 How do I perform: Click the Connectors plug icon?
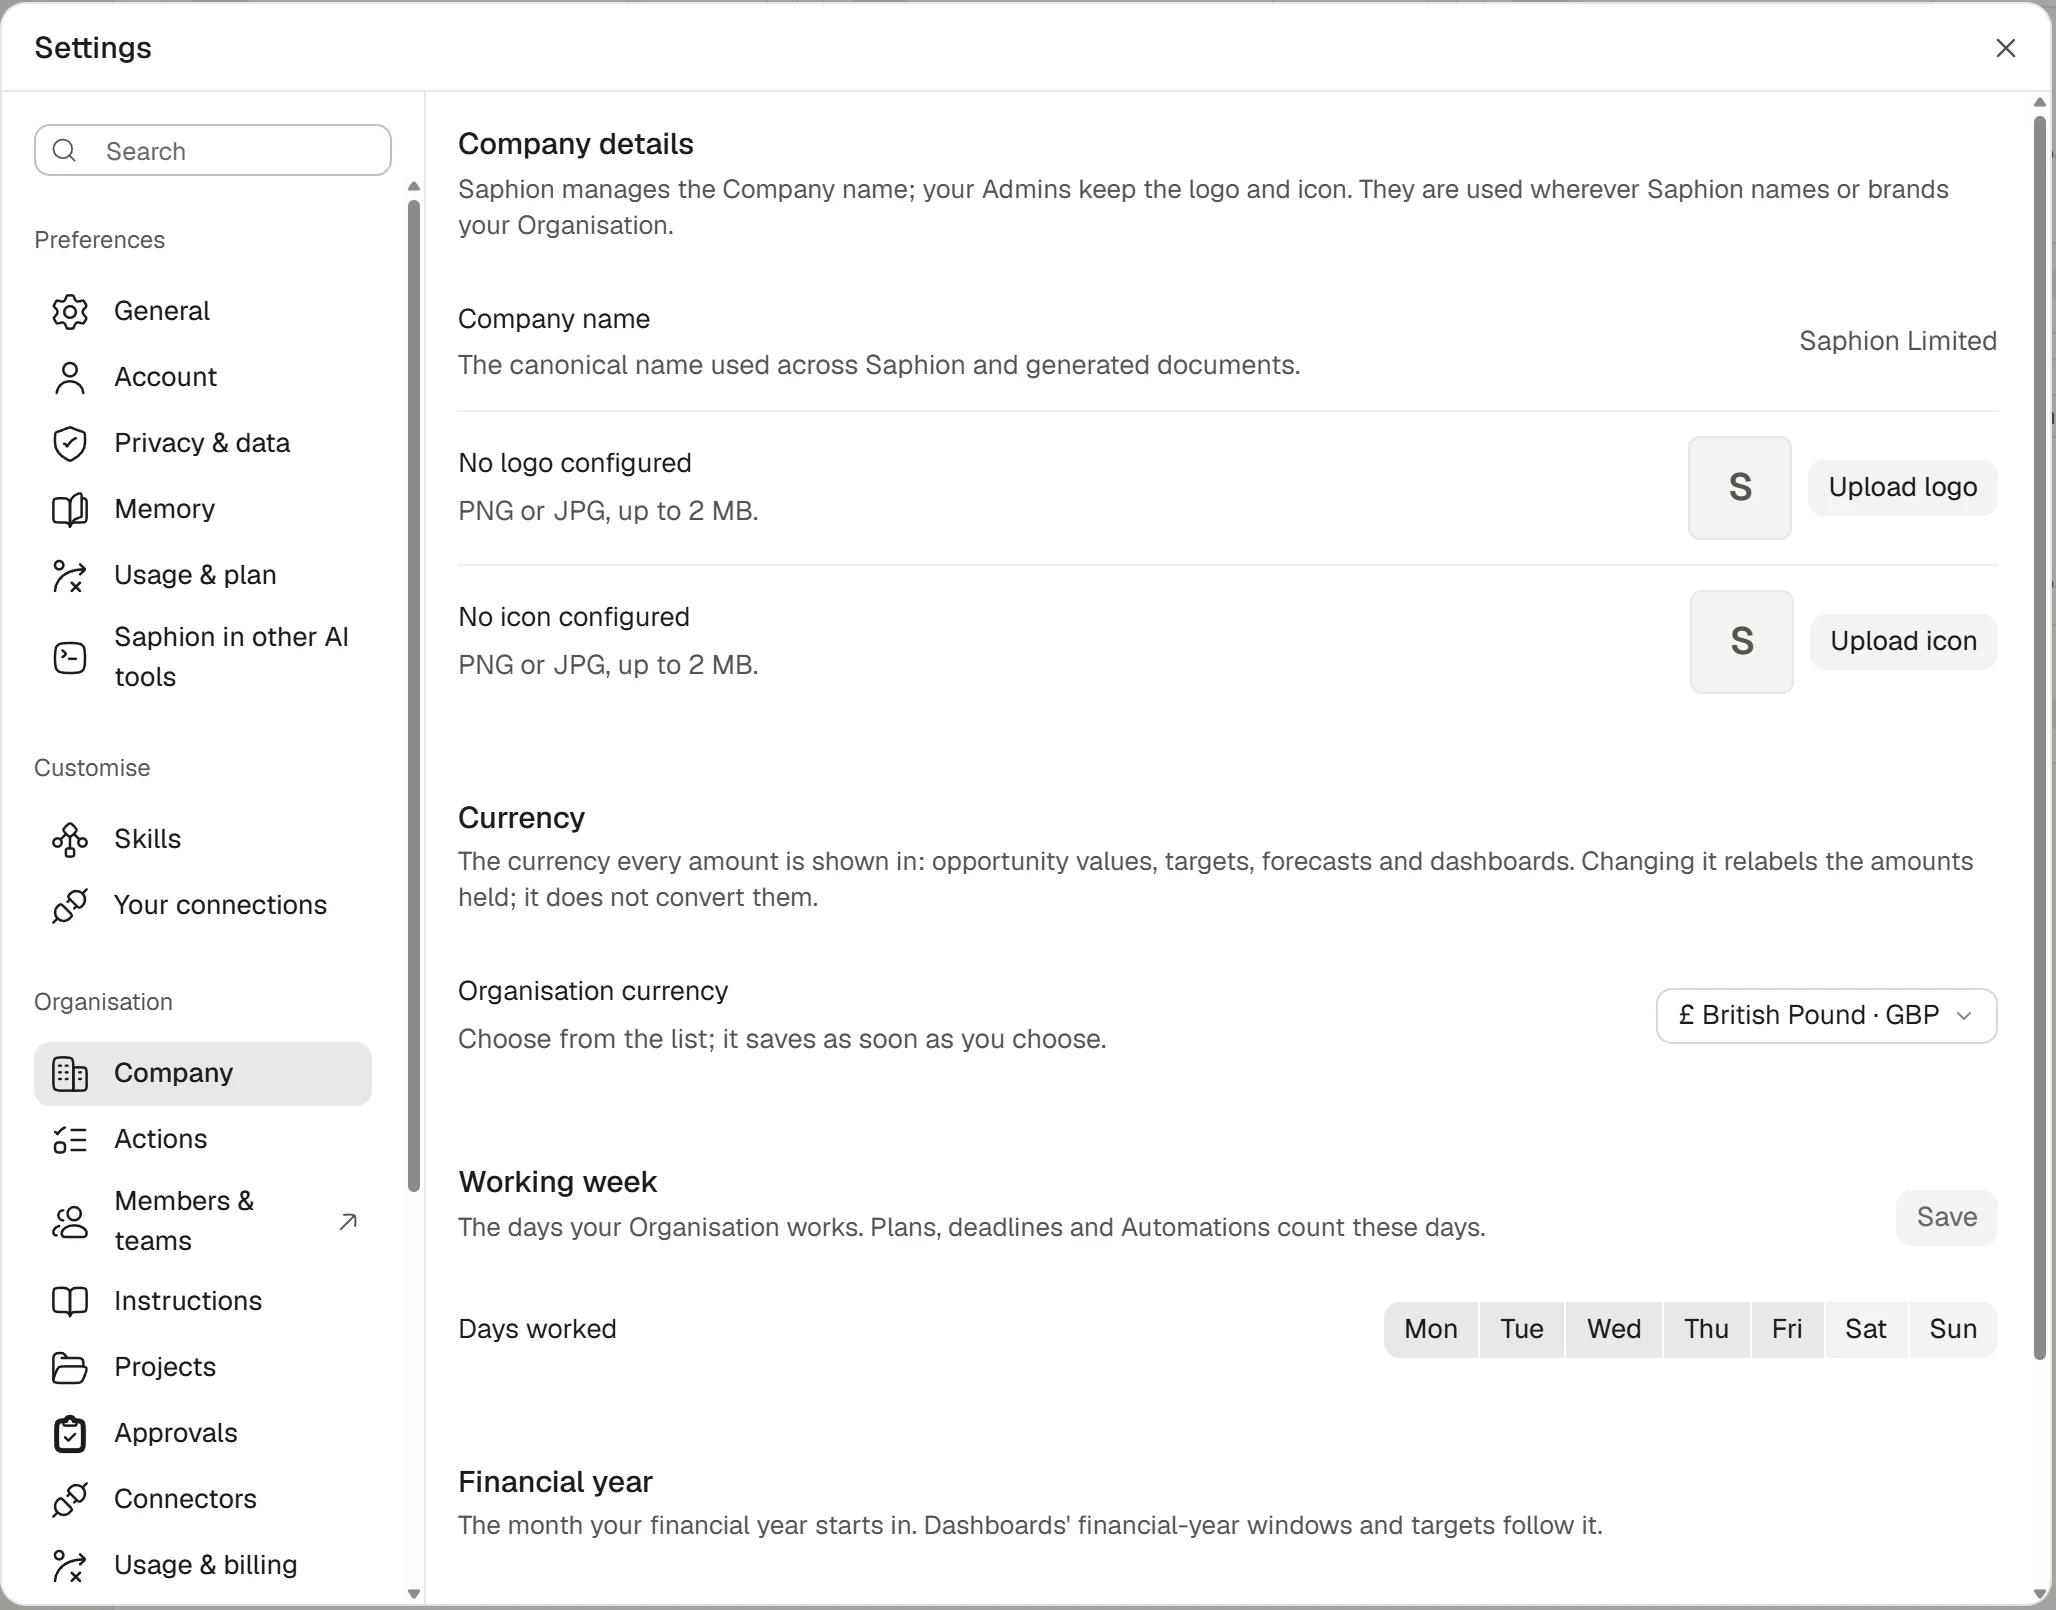tap(70, 1500)
